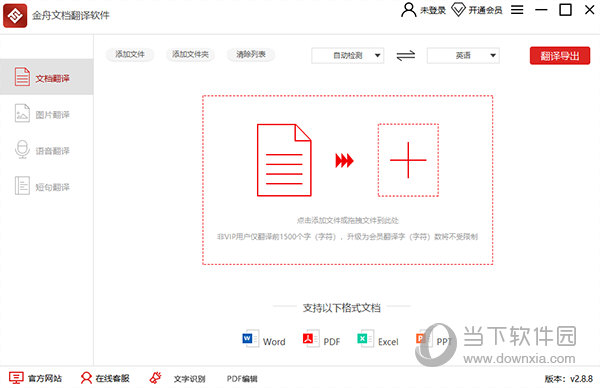Open the hamburger menu
Image resolution: width=600 pixels, height=388 pixels.
517,10
